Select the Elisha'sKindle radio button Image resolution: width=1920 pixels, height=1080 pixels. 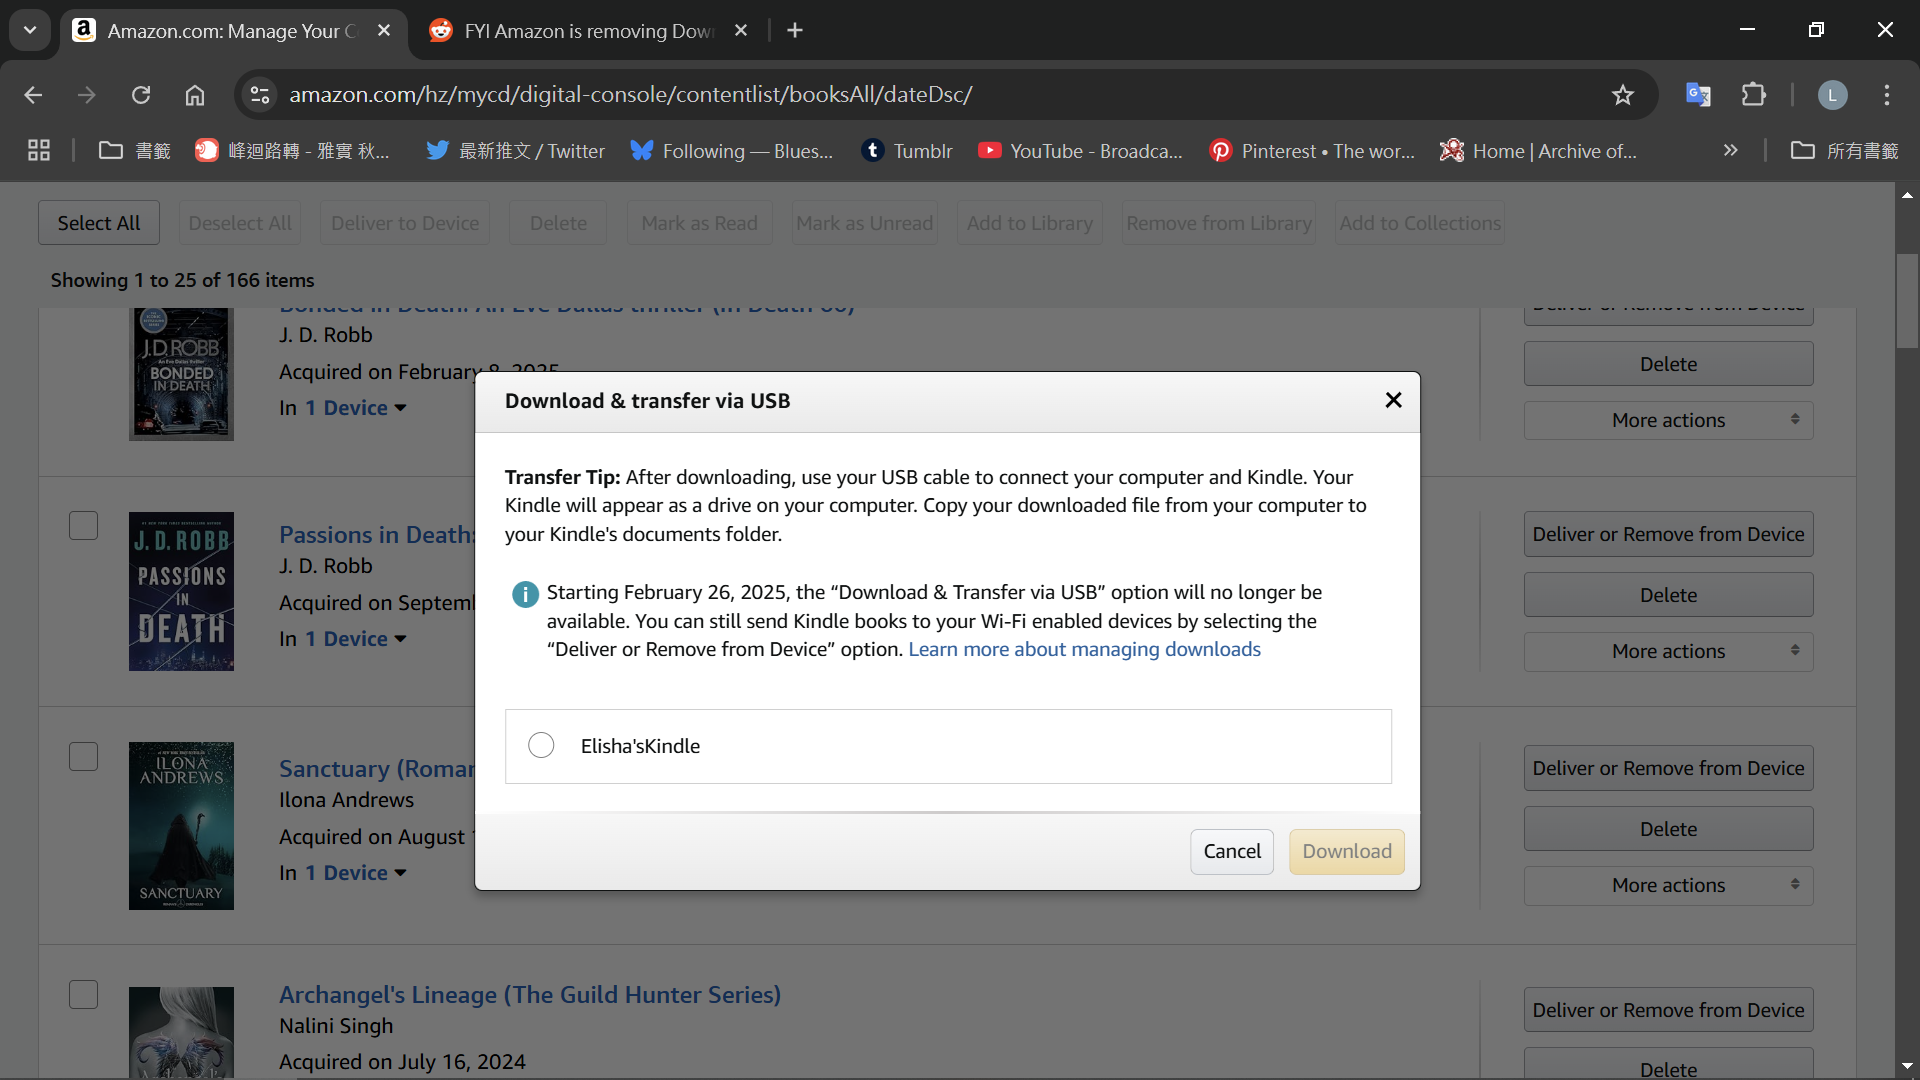tap(541, 745)
